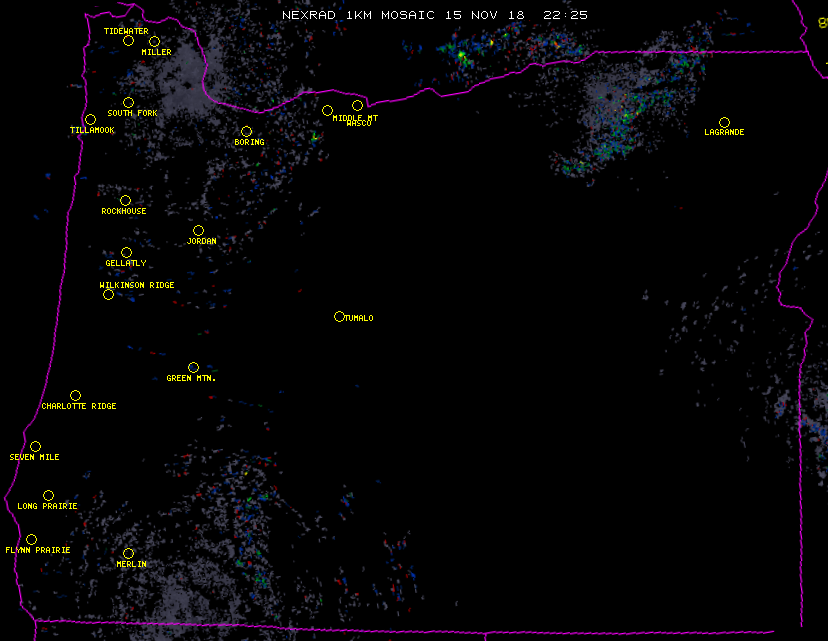Select the Flynn Prairie circle marker

[x=31, y=539]
